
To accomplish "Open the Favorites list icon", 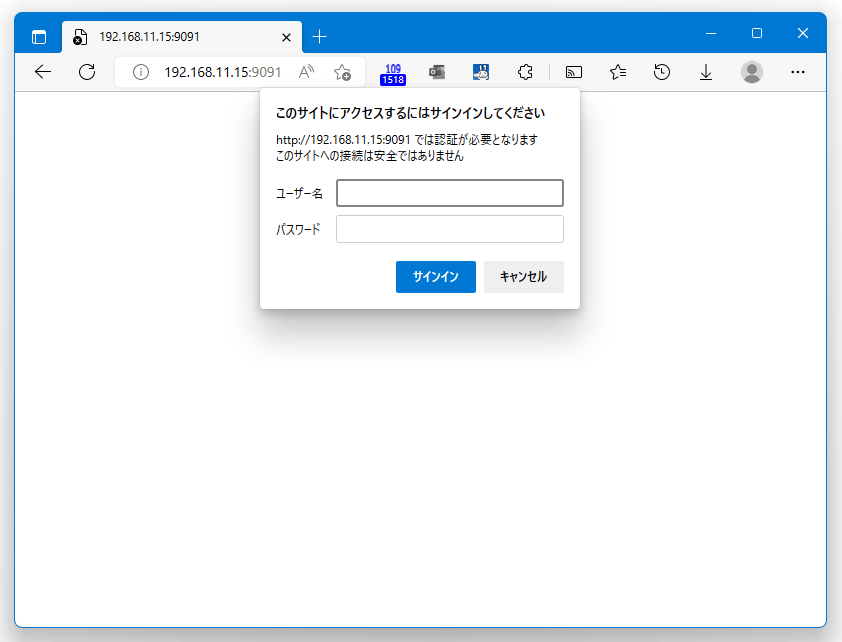I will pos(618,72).
